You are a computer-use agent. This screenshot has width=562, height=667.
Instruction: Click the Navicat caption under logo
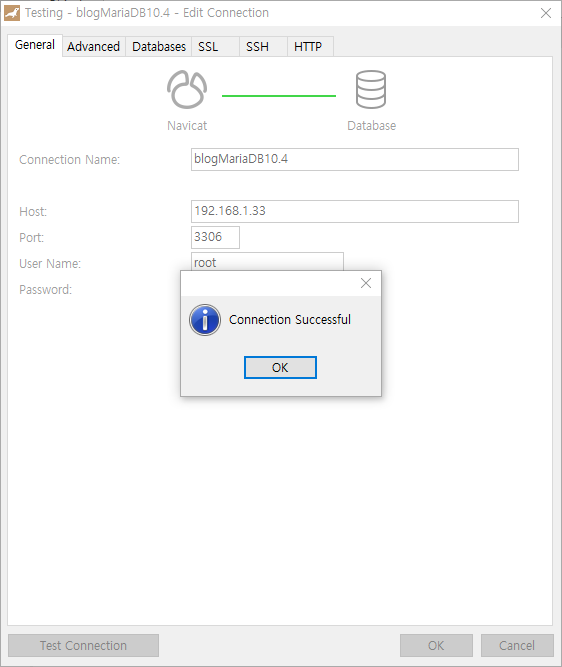(x=187, y=126)
